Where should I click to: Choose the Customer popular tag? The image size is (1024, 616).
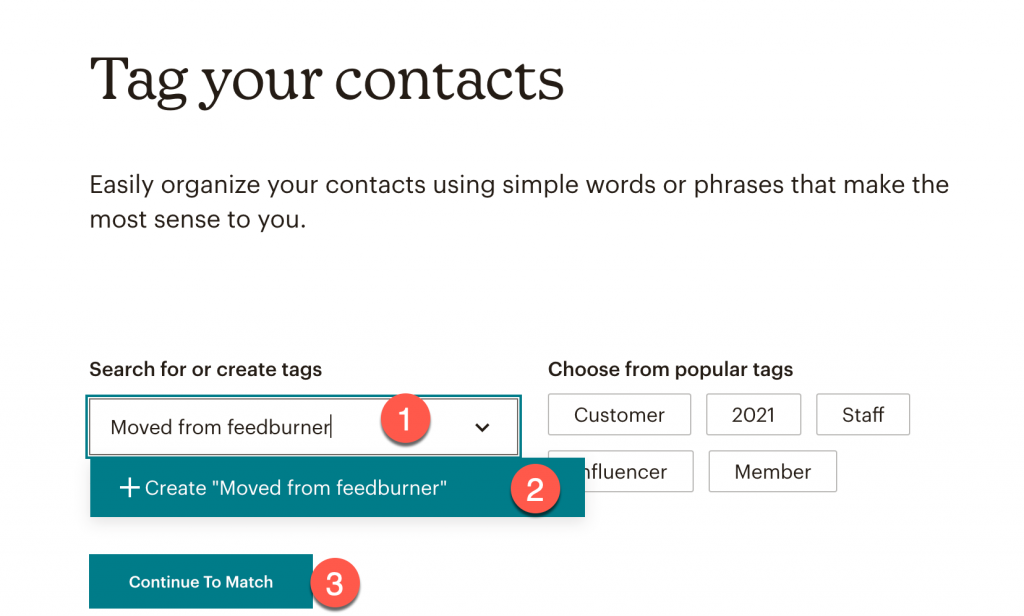point(619,414)
